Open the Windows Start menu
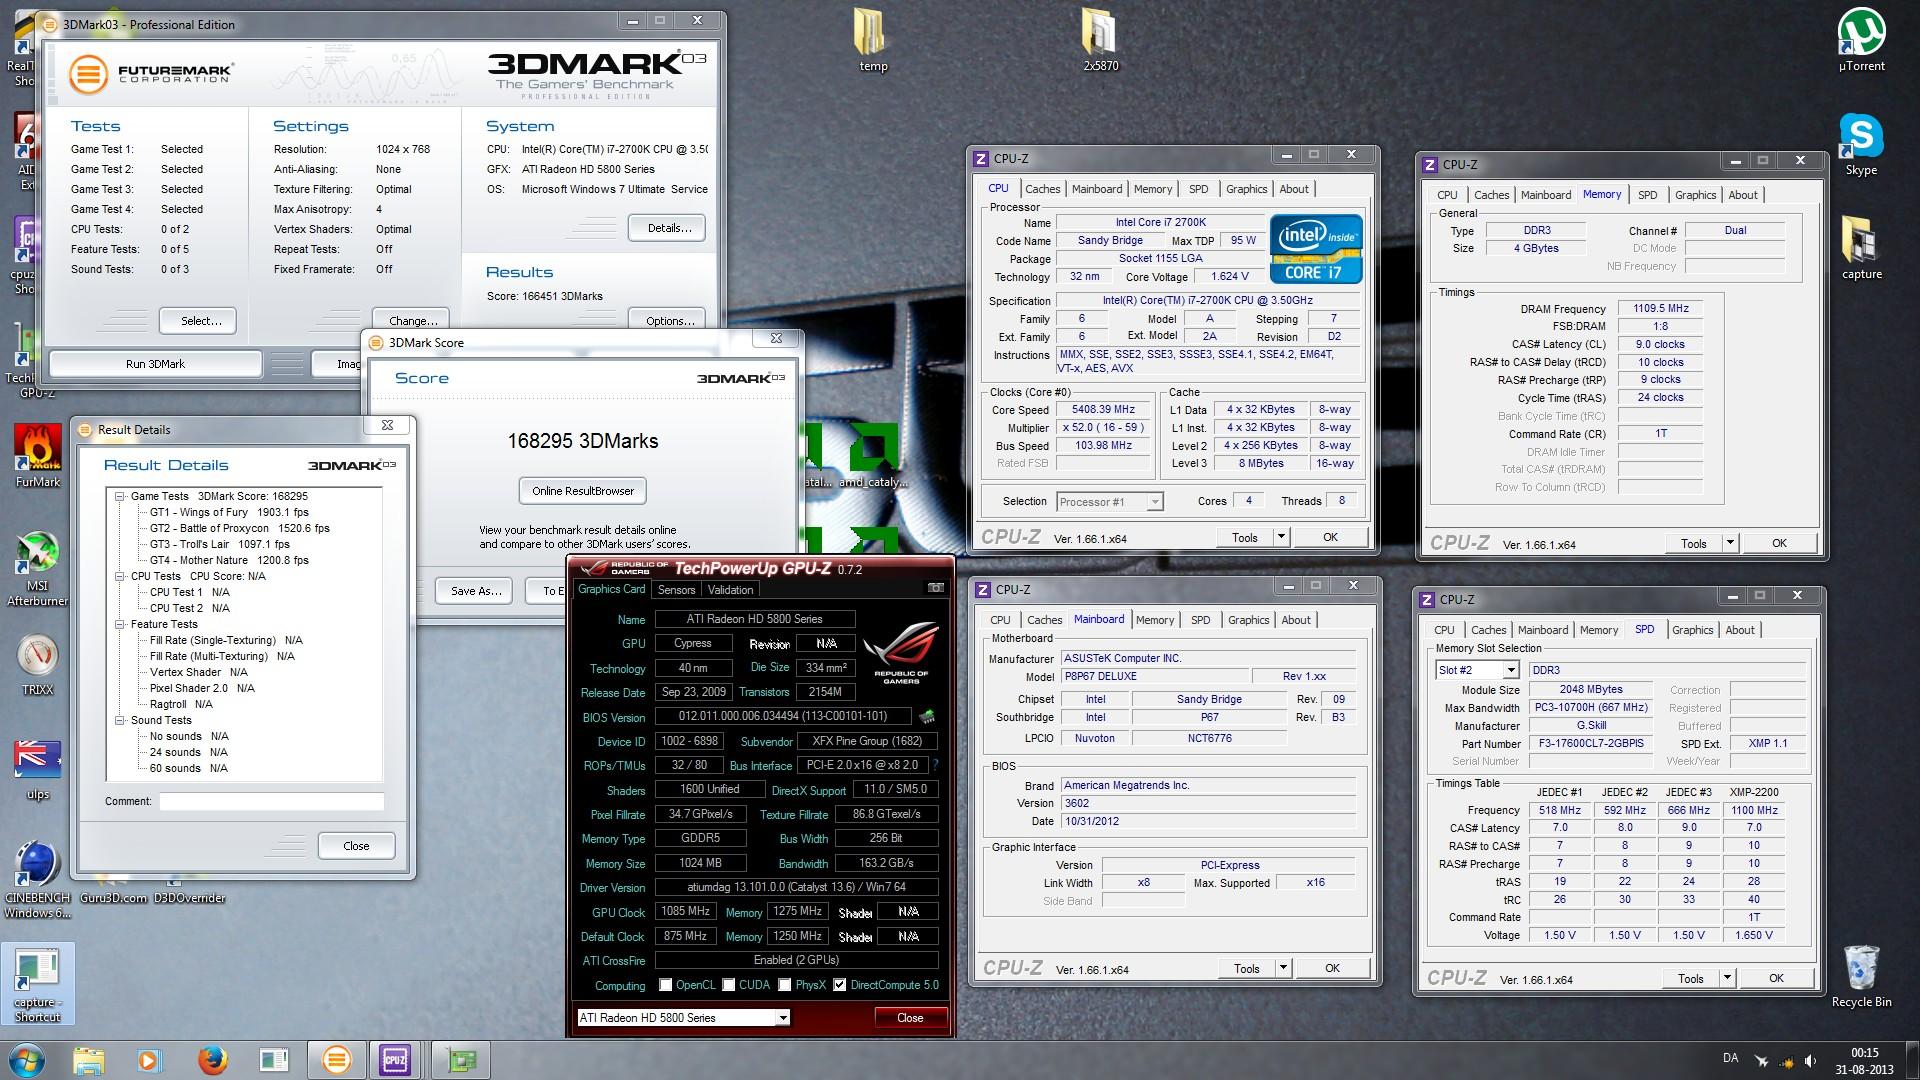 coord(27,1059)
